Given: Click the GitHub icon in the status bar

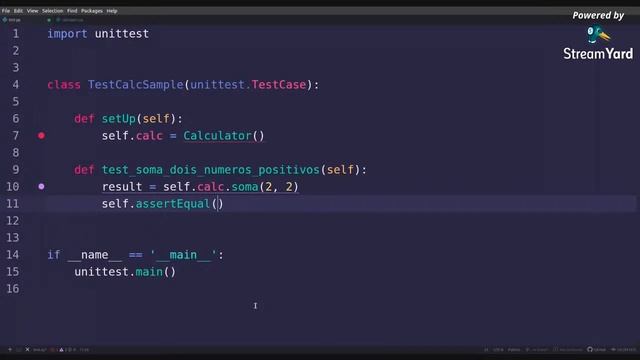Looking at the screenshot, I should click(x=590, y=349).
